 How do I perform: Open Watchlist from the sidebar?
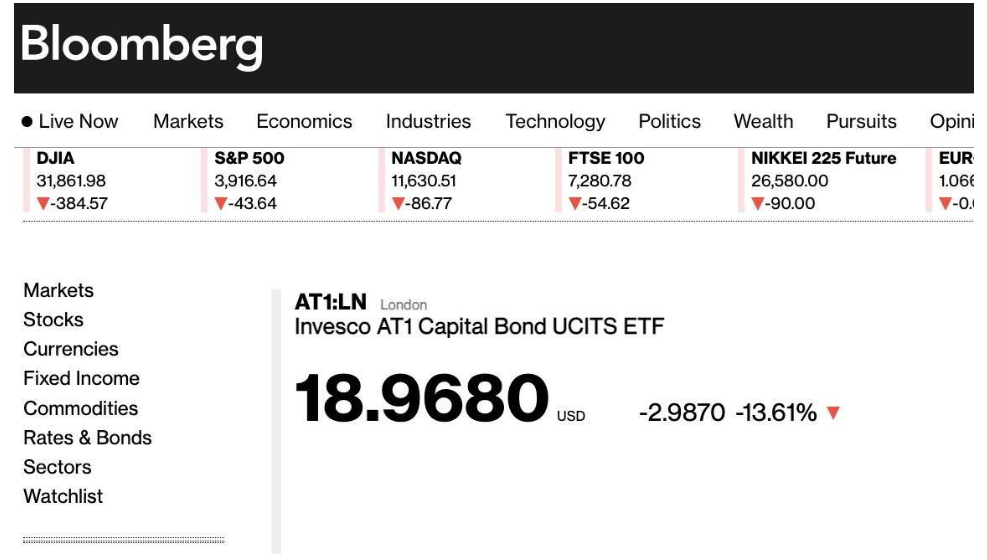click(x=63, y=497)
